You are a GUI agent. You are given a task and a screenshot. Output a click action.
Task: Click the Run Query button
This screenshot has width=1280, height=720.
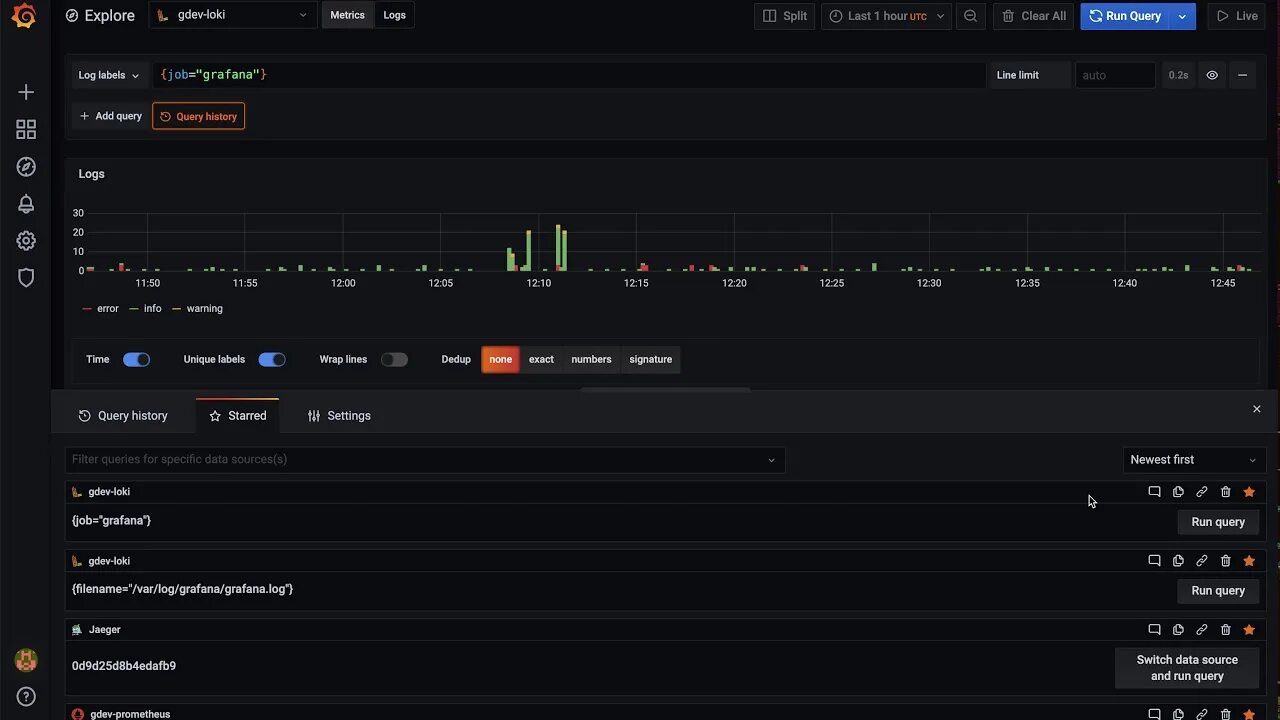[1125, 16]
